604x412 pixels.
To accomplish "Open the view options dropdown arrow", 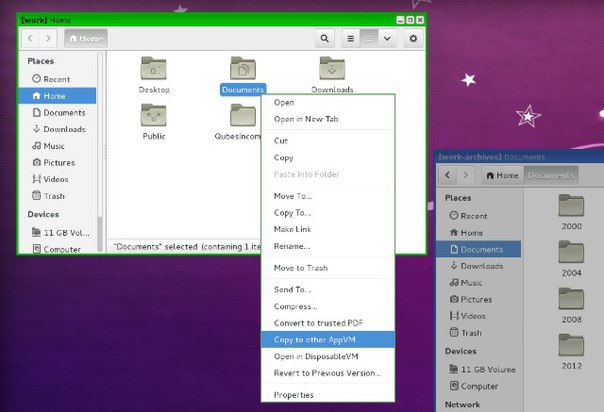I will tap(387, 38).
